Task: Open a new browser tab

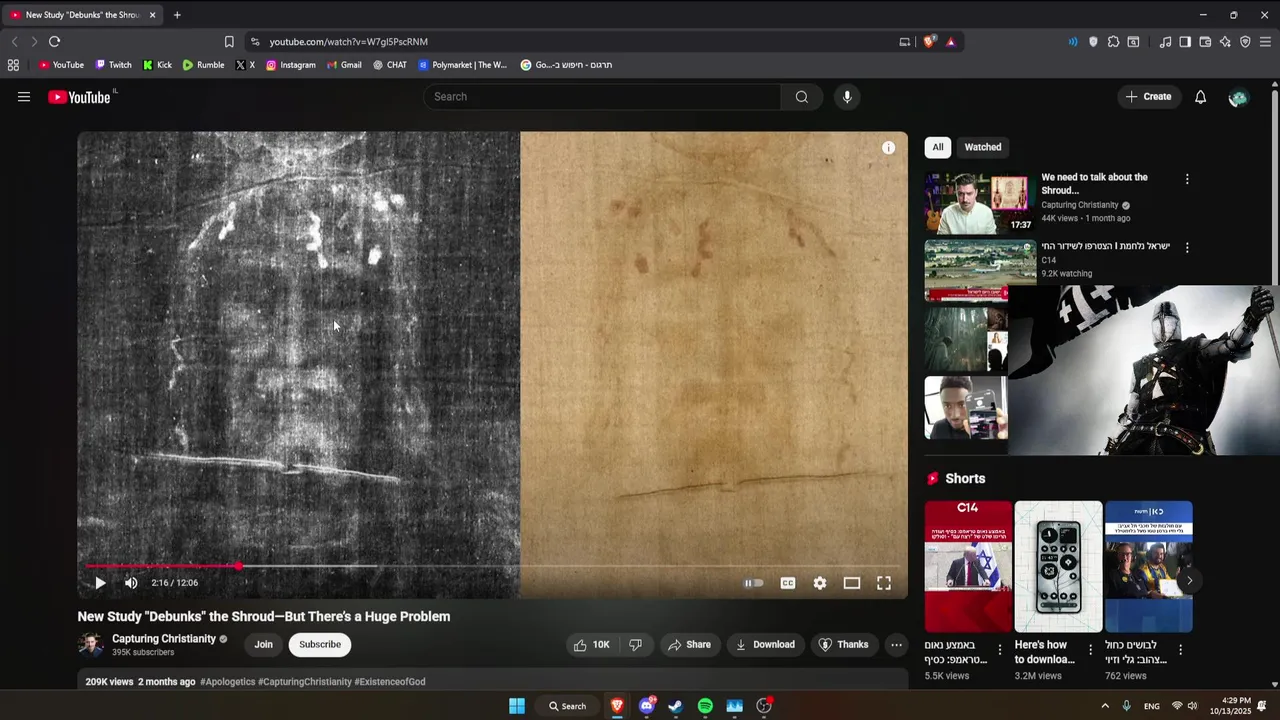Action: pyautogui.click(x=177, y=15)
